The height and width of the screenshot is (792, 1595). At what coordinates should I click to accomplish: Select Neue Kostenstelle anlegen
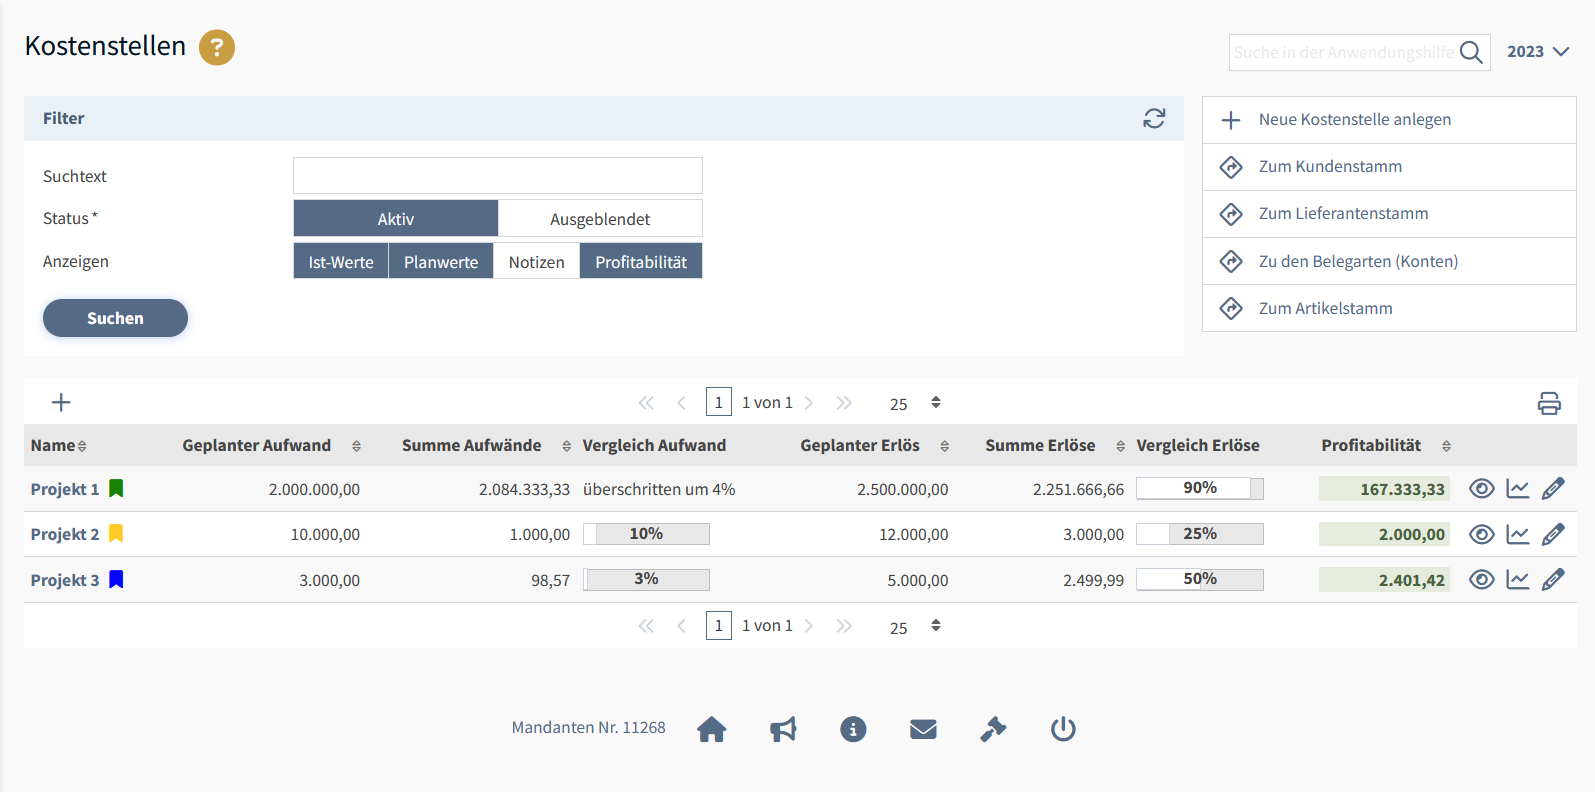click(1354, 120)
